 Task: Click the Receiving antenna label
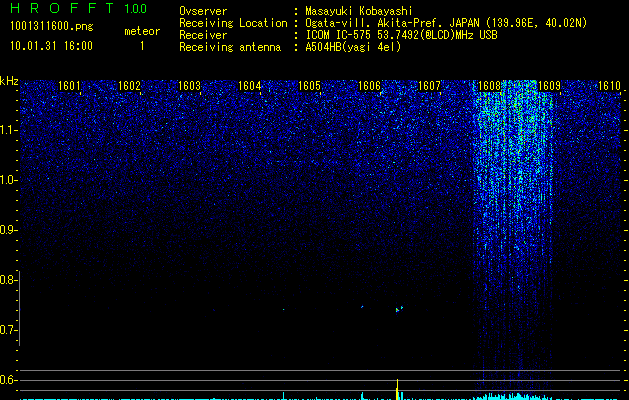230,47
